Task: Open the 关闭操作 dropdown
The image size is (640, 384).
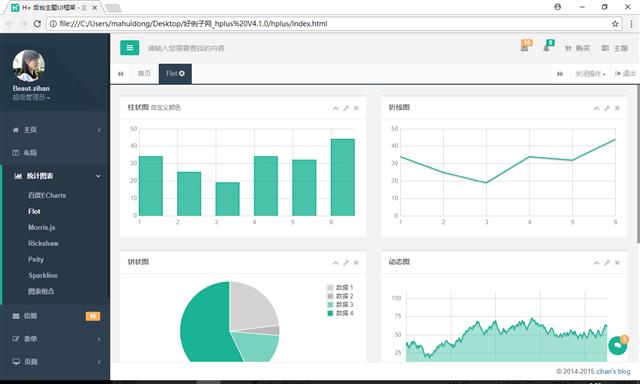Action: click(x=590, y=73)
